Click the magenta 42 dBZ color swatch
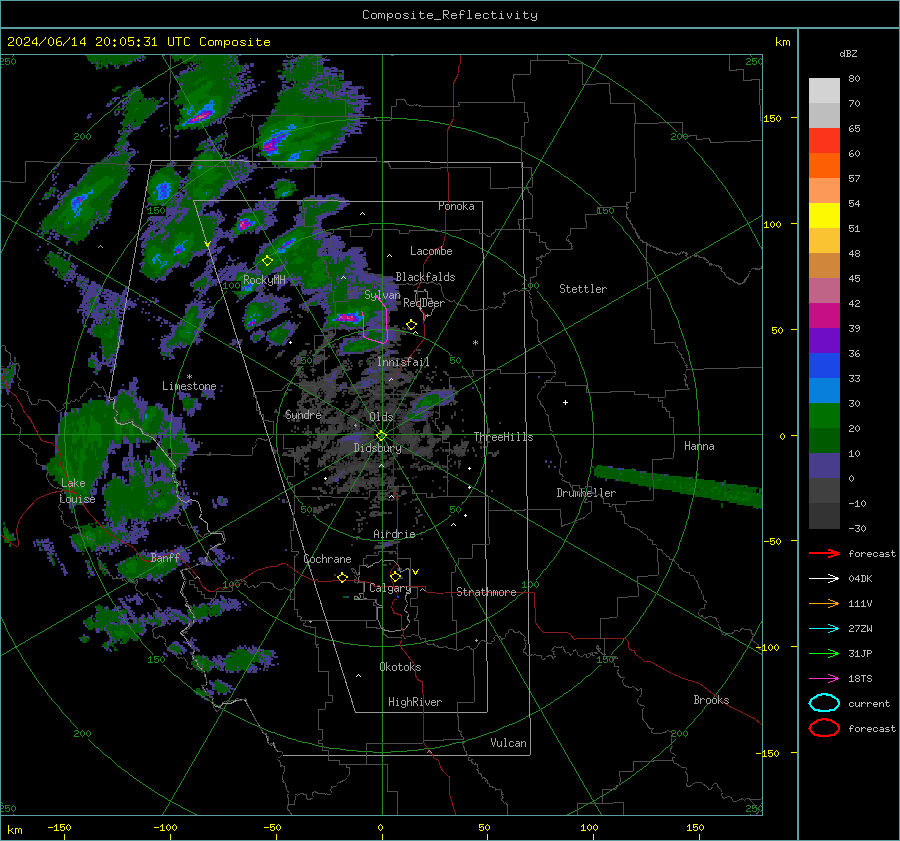The image size is (900, 841). point(824,316)
